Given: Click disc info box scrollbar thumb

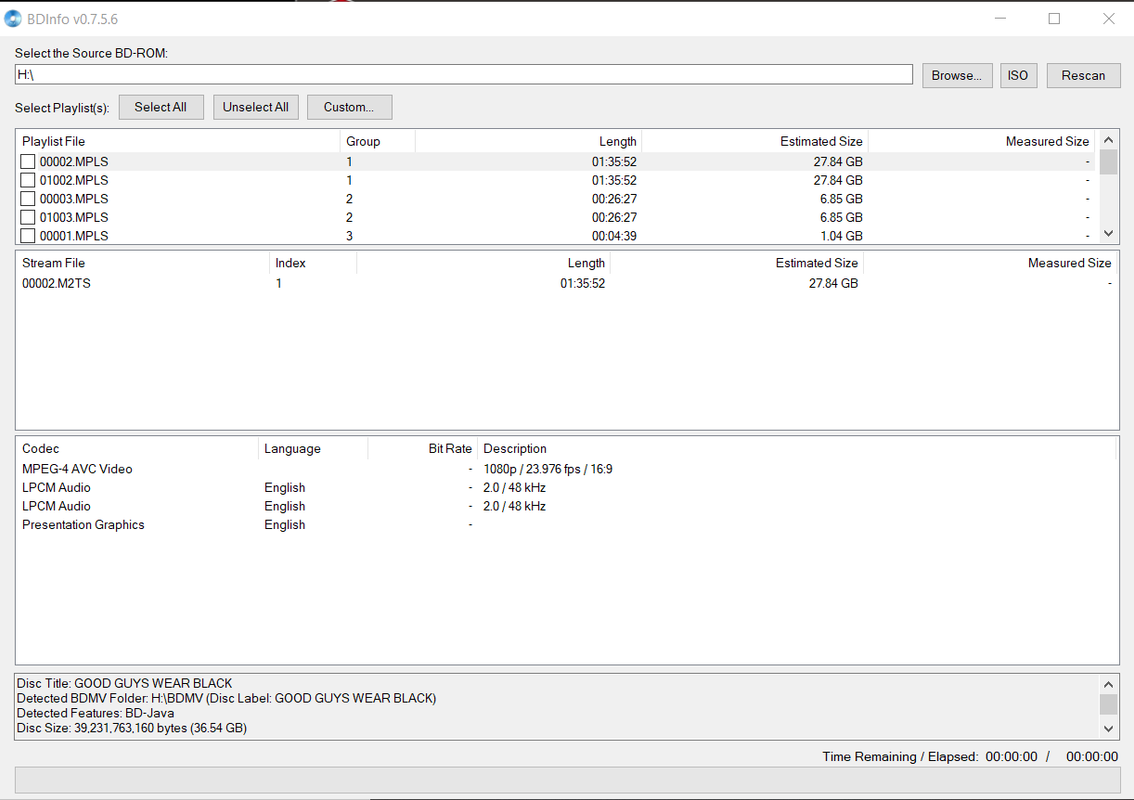Looking at the screenshot, I should coord(1108,704).
